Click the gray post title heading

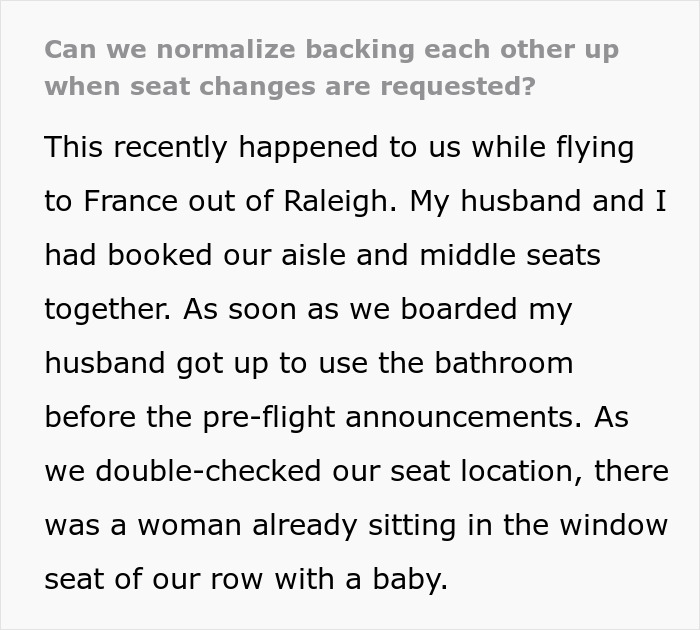click(x=331, y=67)
